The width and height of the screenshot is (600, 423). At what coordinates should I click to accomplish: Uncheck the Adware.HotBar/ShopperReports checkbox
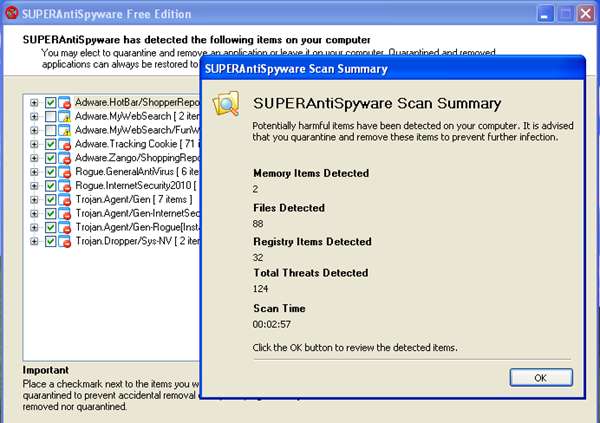(x=51, y=103)
